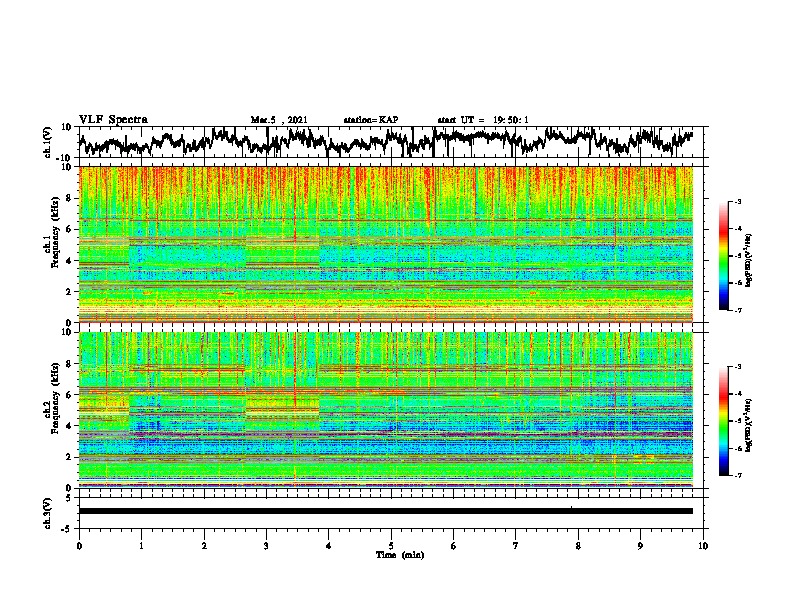Click the "4" kHz tick on ch.2 frequency axis

[68, 426]
